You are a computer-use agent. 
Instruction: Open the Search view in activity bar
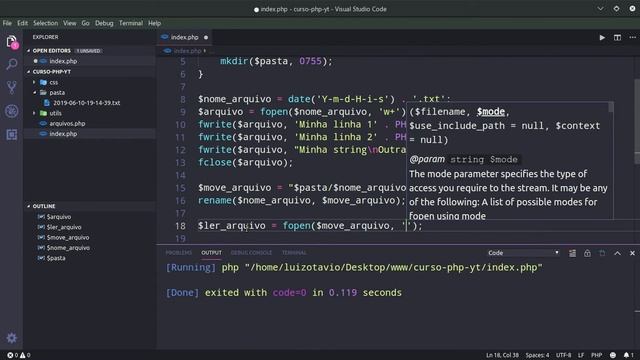click(11, 64)
